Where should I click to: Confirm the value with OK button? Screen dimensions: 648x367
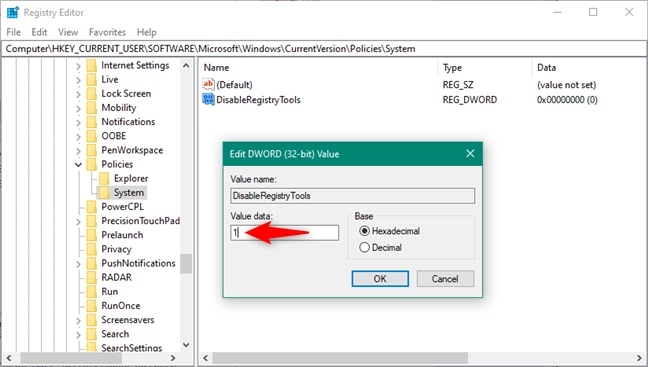click(x=380, y=279)
